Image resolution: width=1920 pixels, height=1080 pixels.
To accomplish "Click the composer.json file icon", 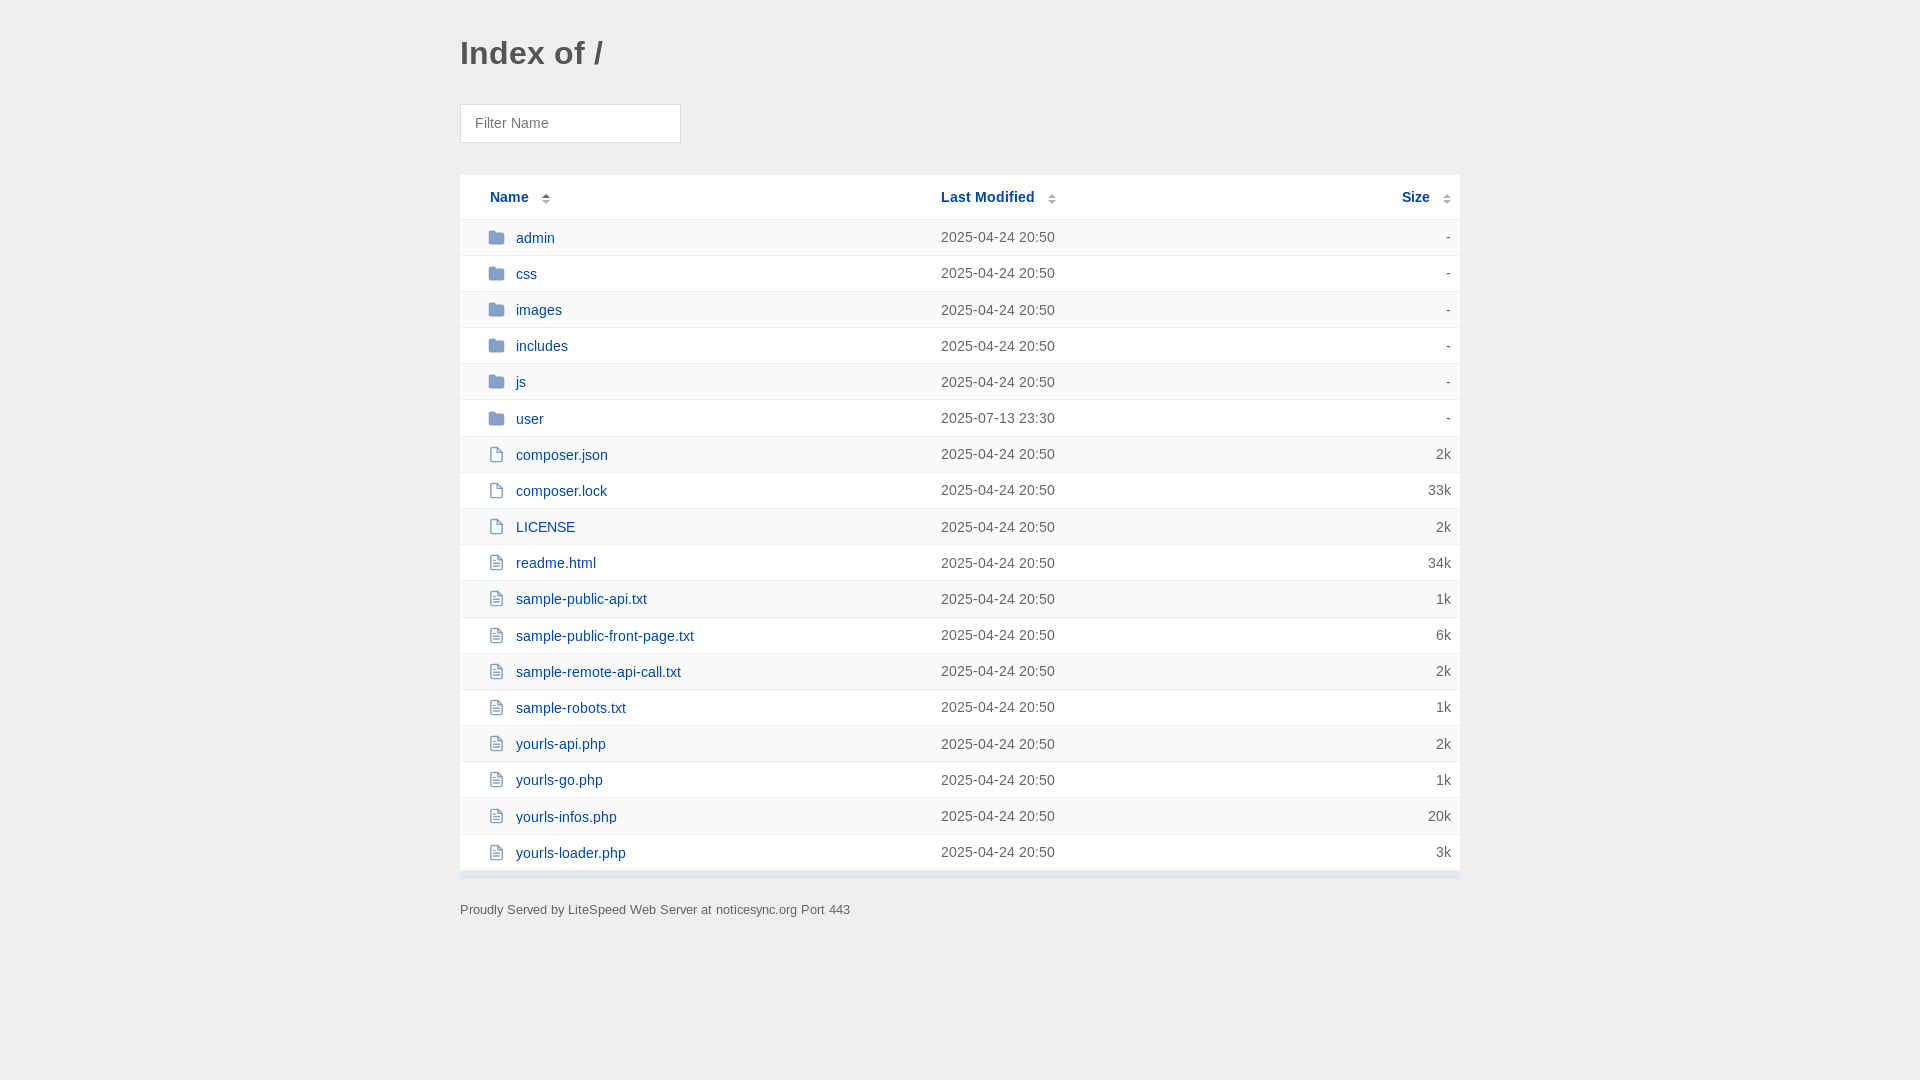I will coord(496,455).
